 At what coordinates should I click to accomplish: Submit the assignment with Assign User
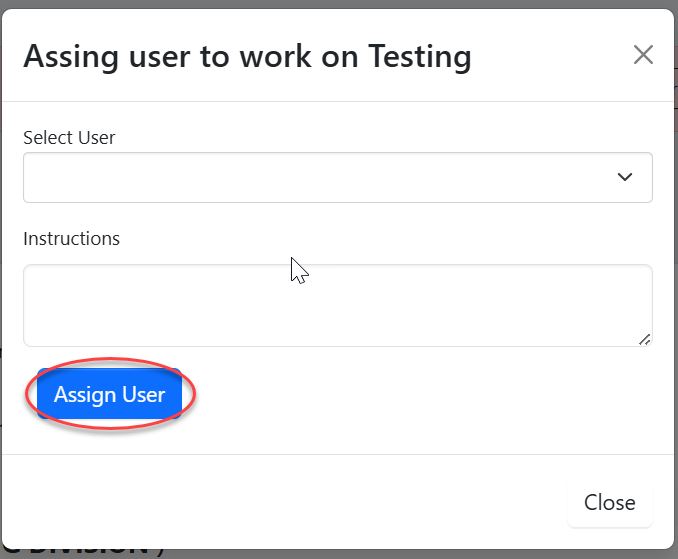(x=109, y=394)
